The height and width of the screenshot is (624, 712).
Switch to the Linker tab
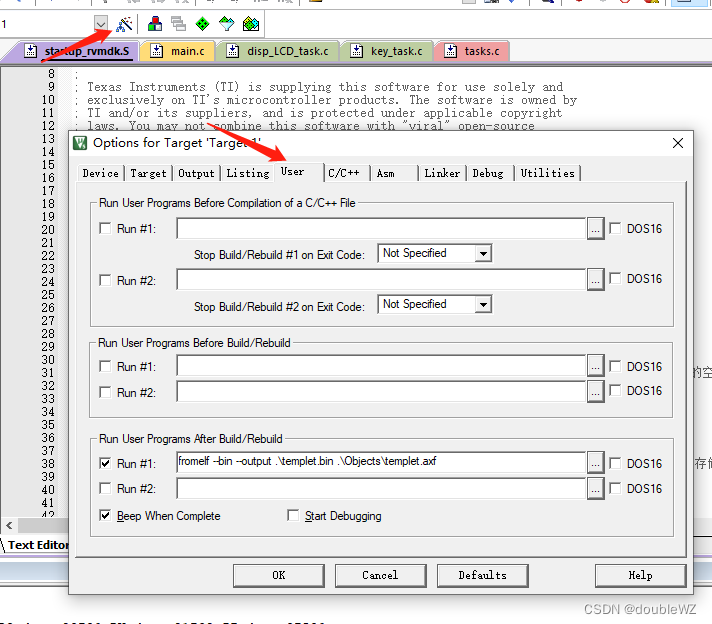point(442,173)
